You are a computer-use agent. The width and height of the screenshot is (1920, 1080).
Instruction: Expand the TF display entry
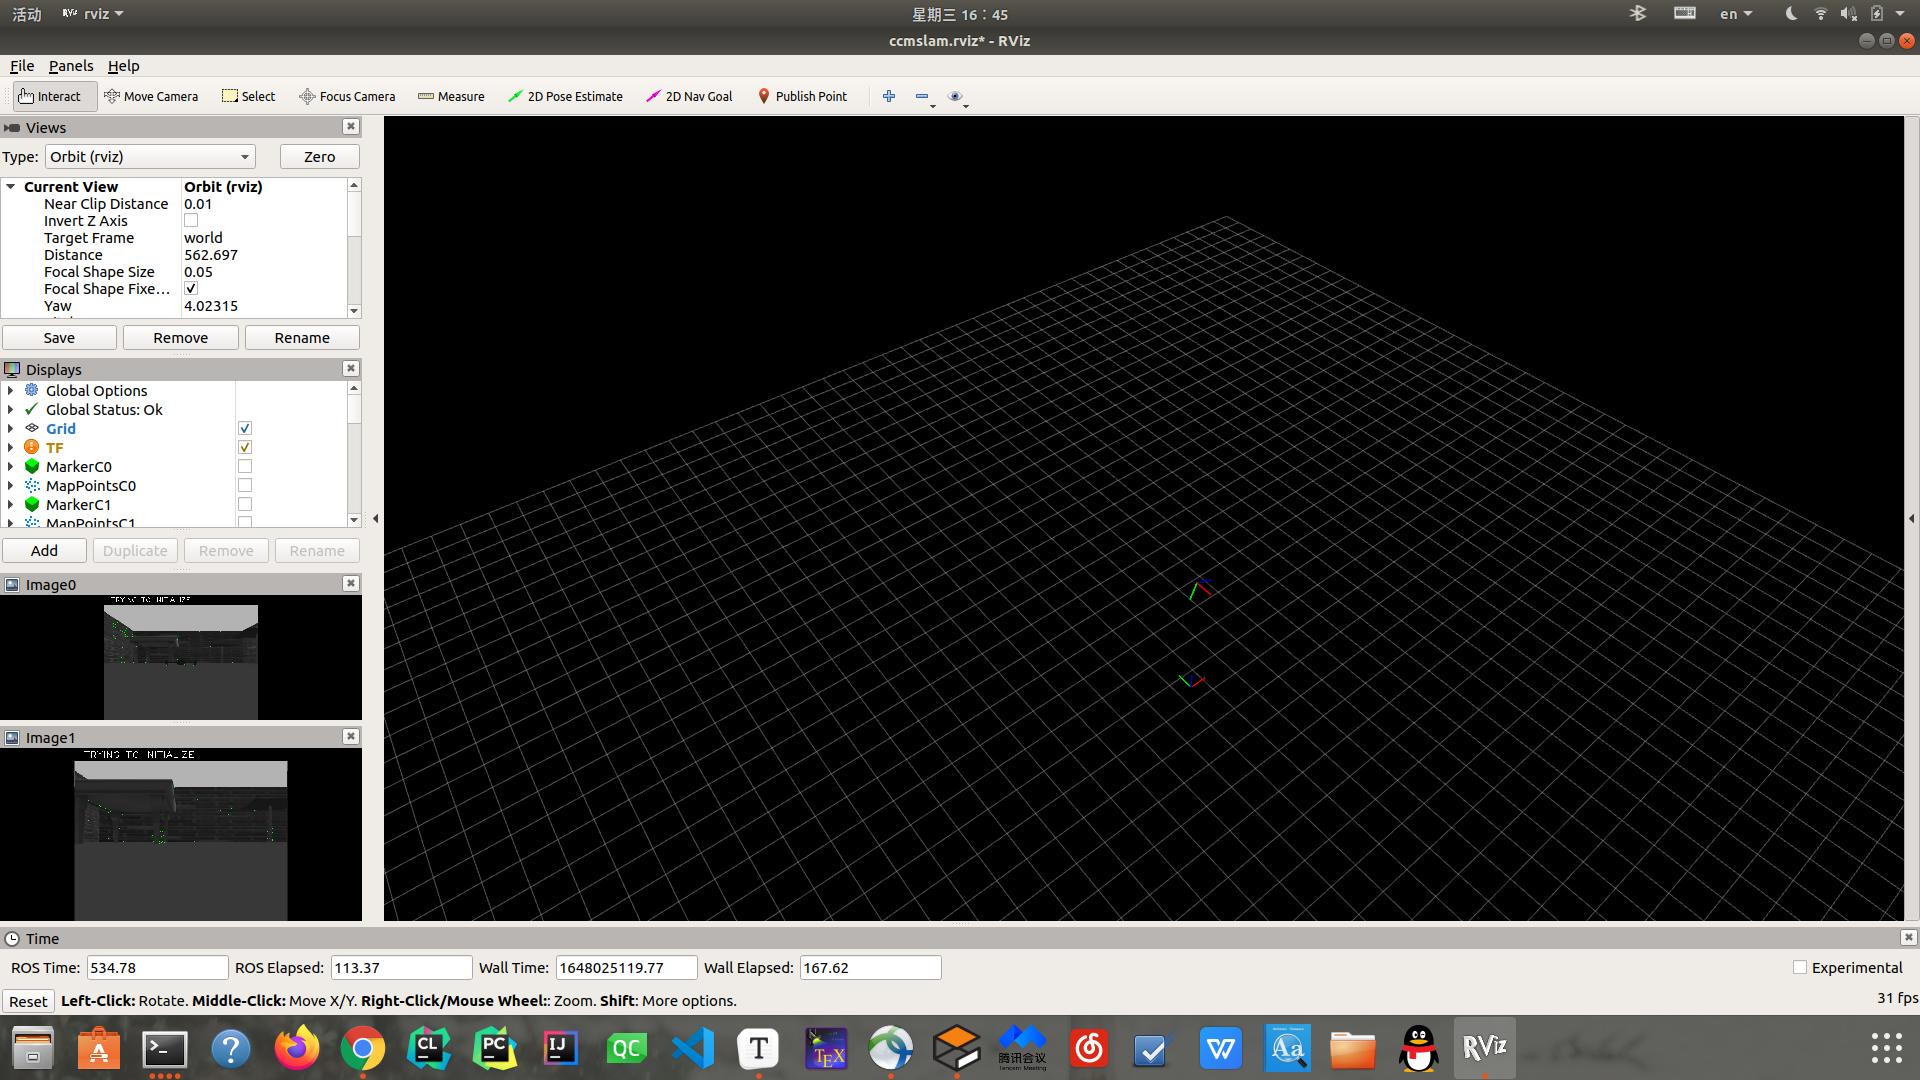click(10, 448)
